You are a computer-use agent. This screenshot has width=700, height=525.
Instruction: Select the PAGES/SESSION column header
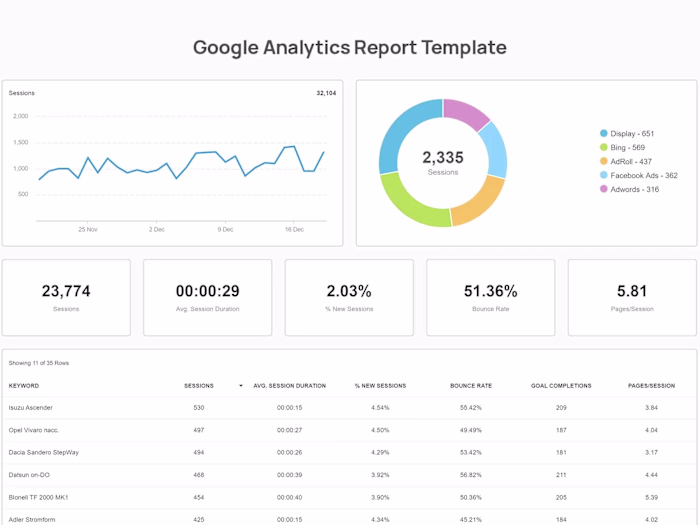651,386
